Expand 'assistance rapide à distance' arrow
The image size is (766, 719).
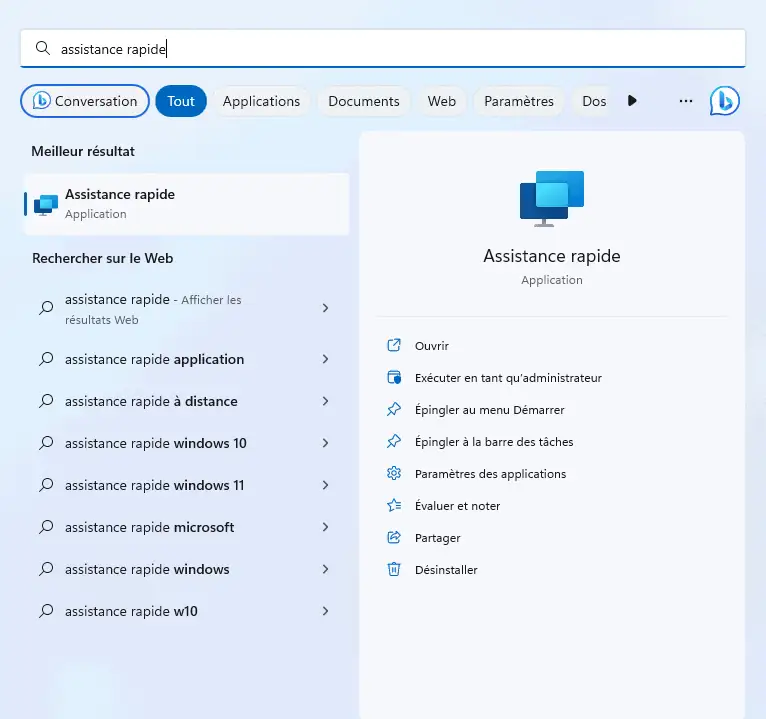click(325, 401)
